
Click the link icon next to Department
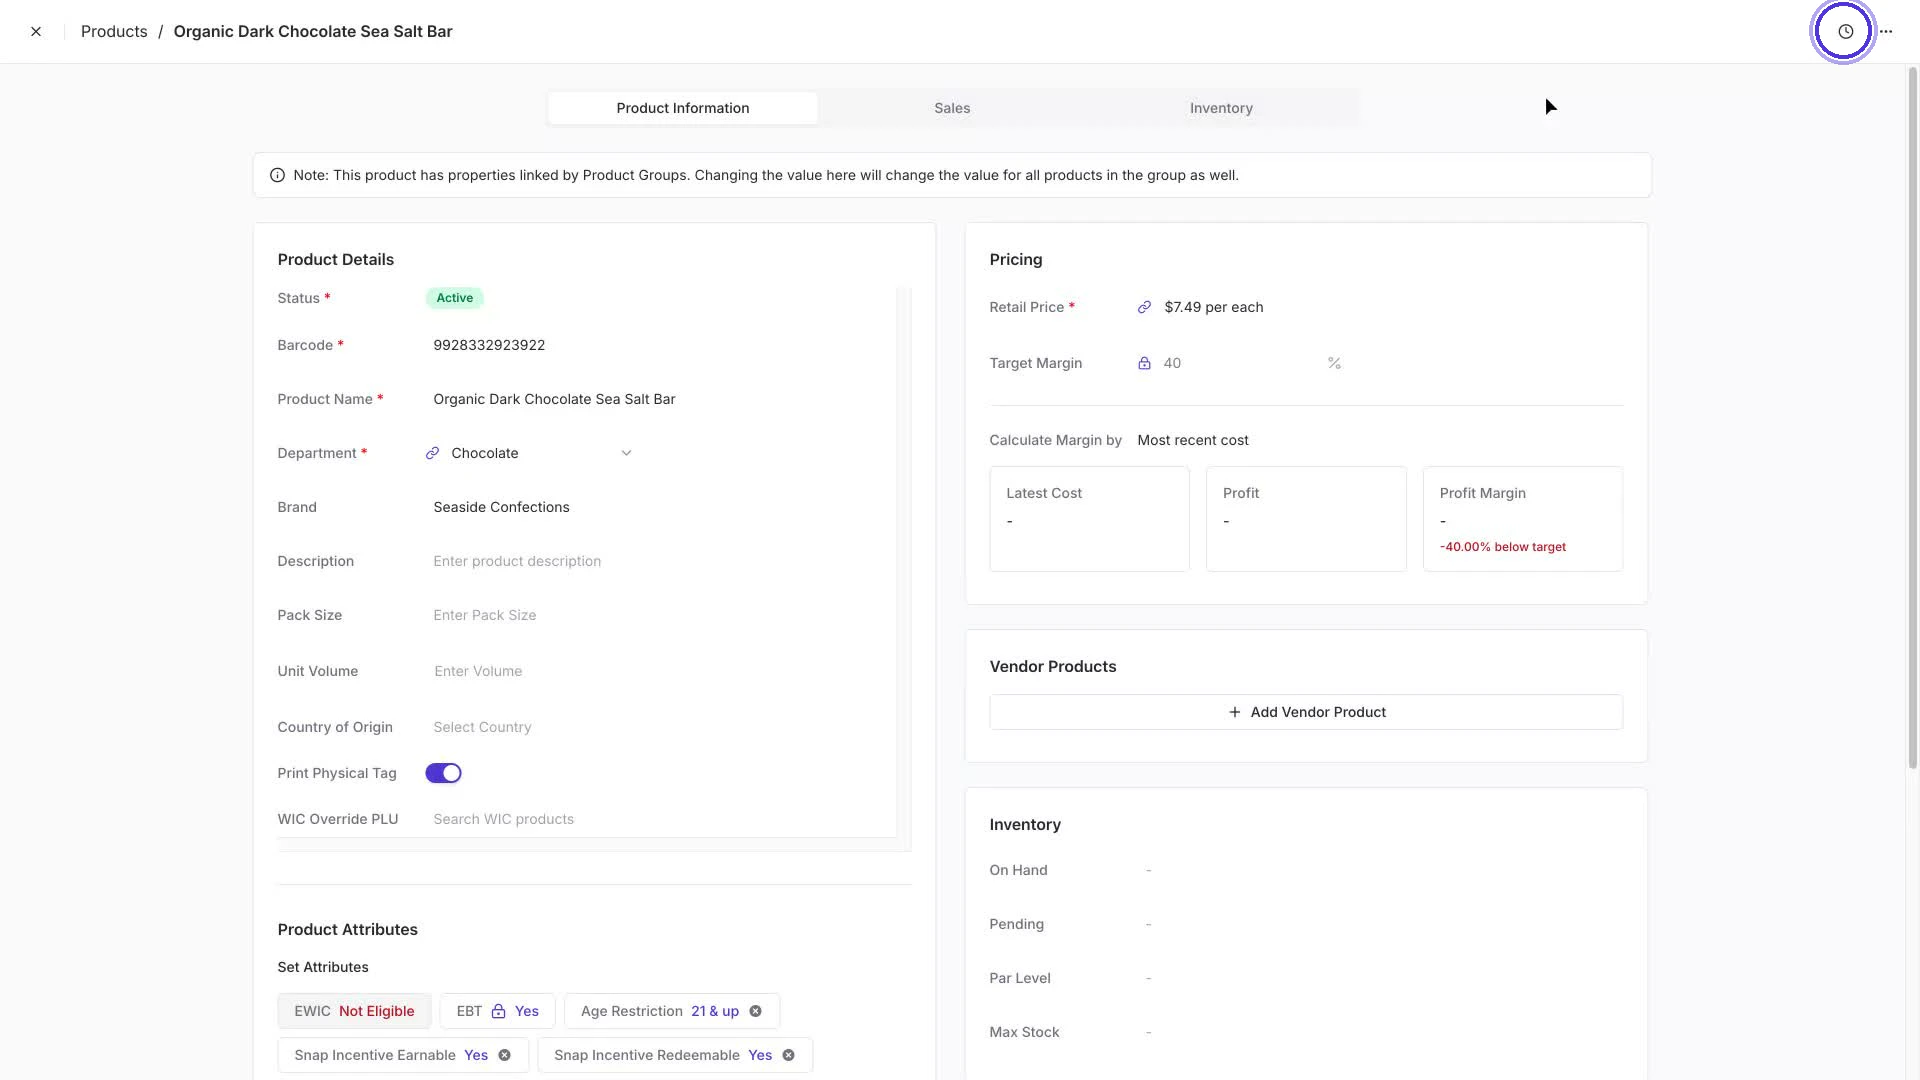pos(432,452)
